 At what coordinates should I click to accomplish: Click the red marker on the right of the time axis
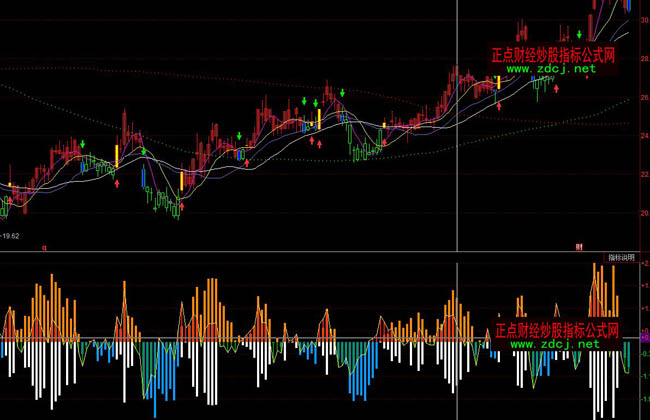pyautogui.click(x=578, y=246)
